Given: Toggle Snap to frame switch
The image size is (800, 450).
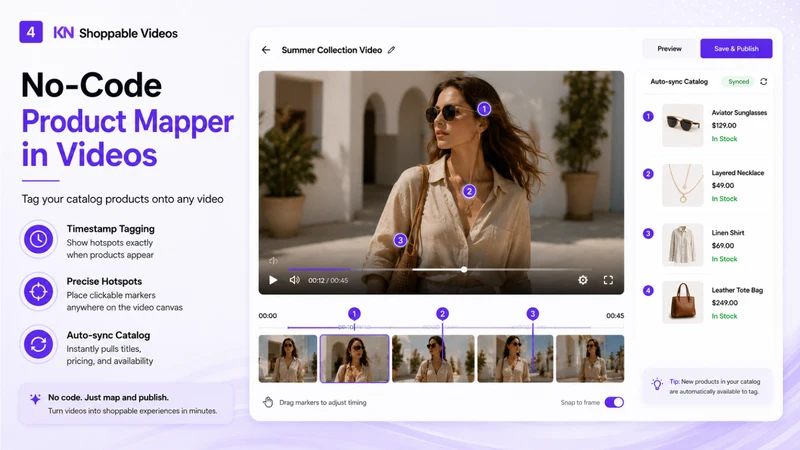Looking at the screenshot, I should (614, 402).
